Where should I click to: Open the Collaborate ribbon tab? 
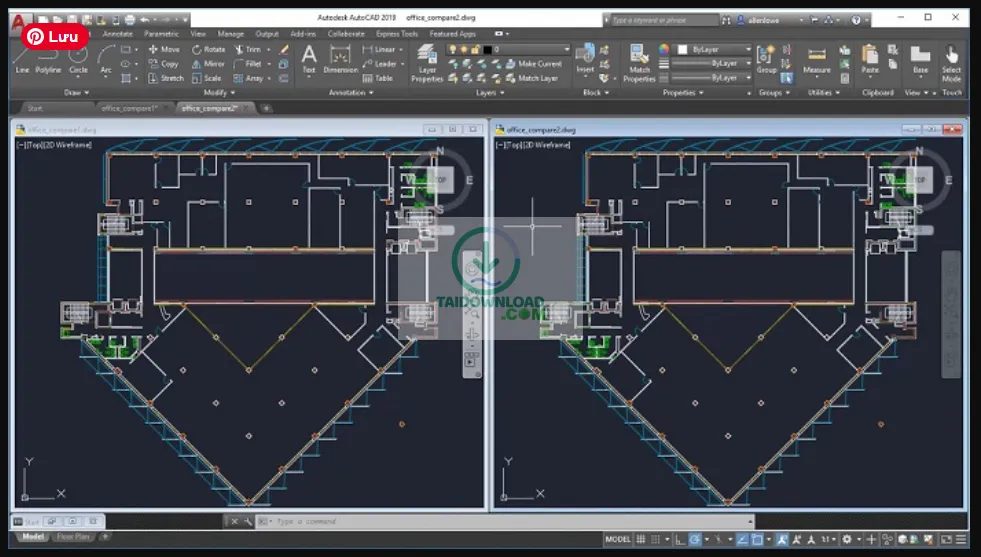point(346,34)
